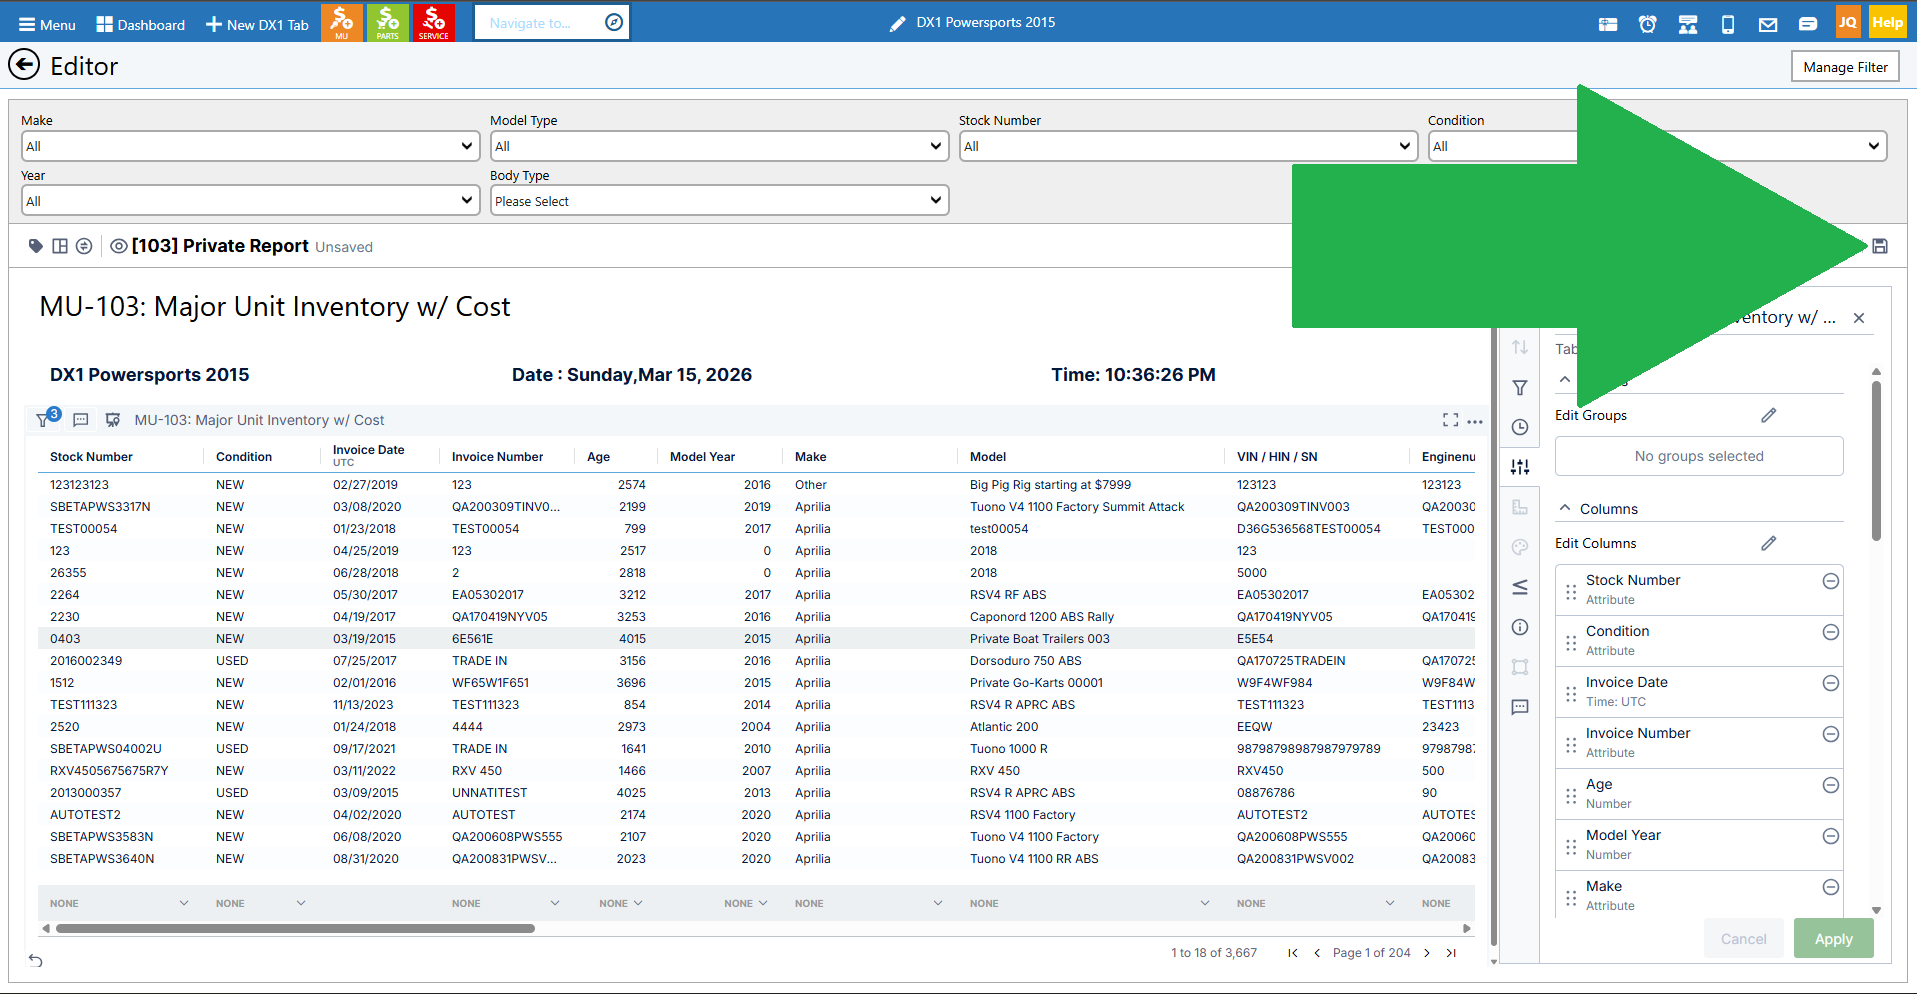Click the yellow Help button

pyautogui.click(x=1888, y=22)
